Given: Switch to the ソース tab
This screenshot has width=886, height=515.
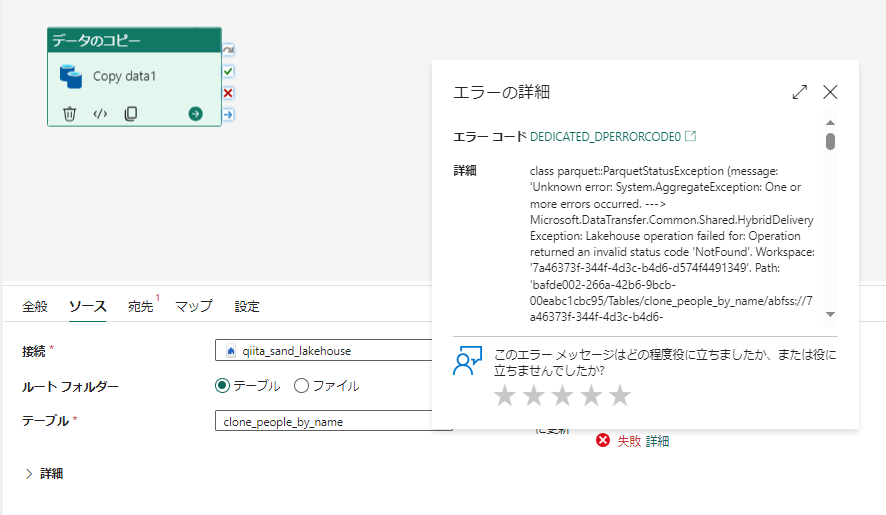Looking at the screenshot, I should click(88, 306).
